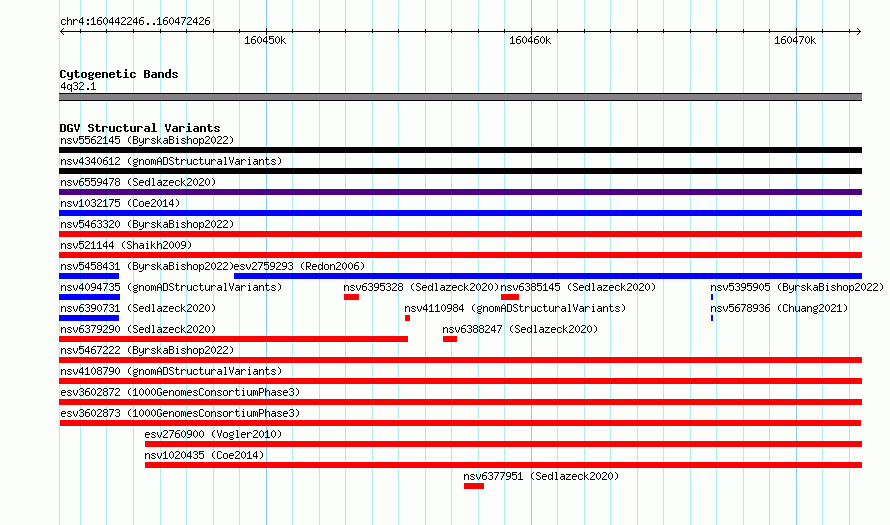
Task: Click the nsv5562145 (ByrskaBishop2022) label
Action: pyautogui.click(x=147, y=140)
